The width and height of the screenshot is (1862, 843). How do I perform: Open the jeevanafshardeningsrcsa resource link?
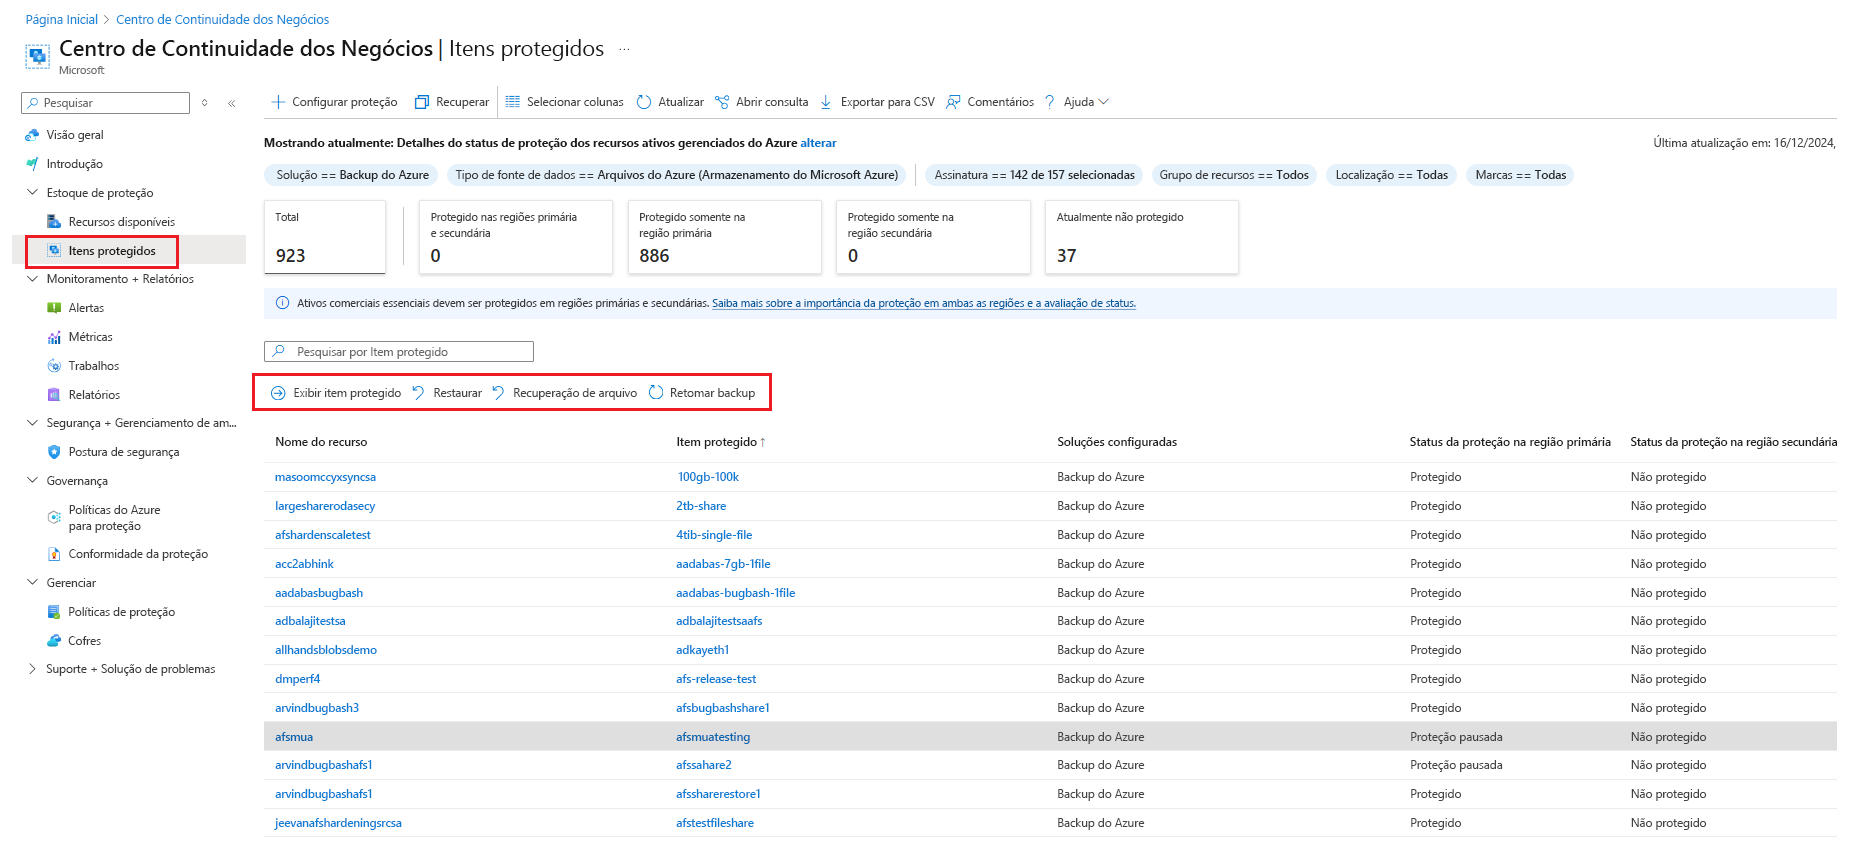point(338,823)
